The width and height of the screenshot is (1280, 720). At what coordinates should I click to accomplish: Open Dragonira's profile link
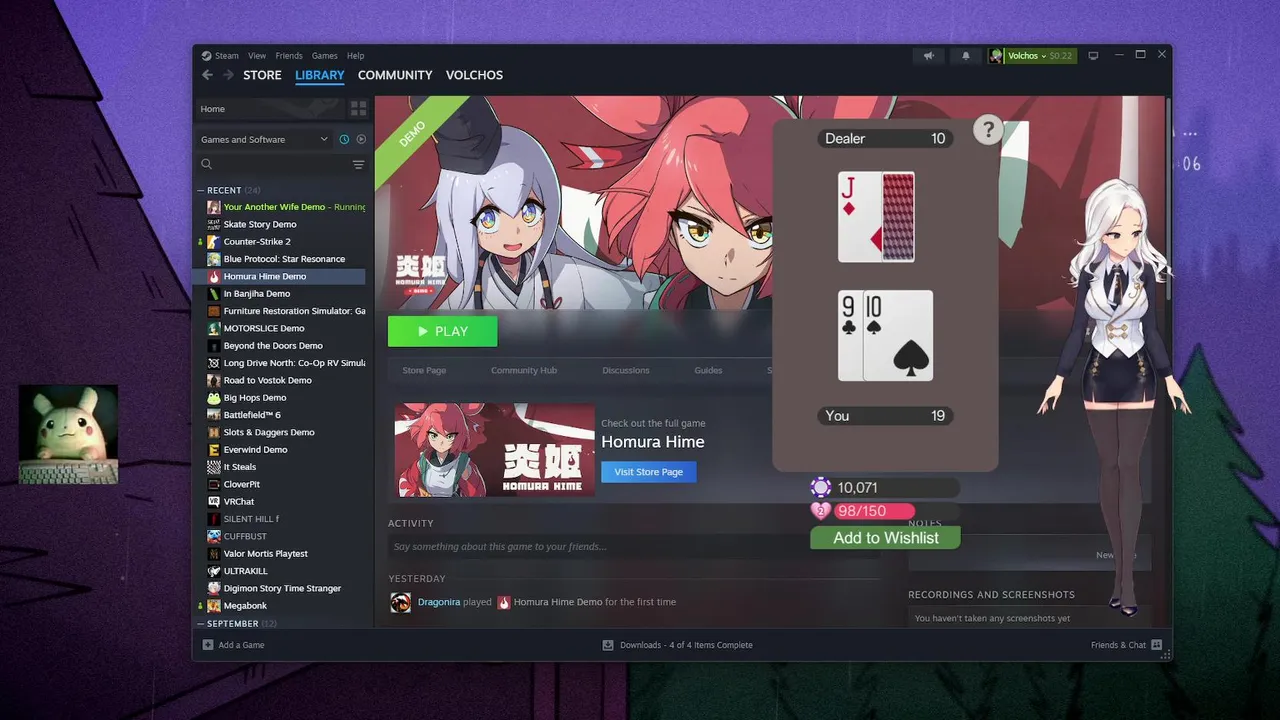point(439,602)
